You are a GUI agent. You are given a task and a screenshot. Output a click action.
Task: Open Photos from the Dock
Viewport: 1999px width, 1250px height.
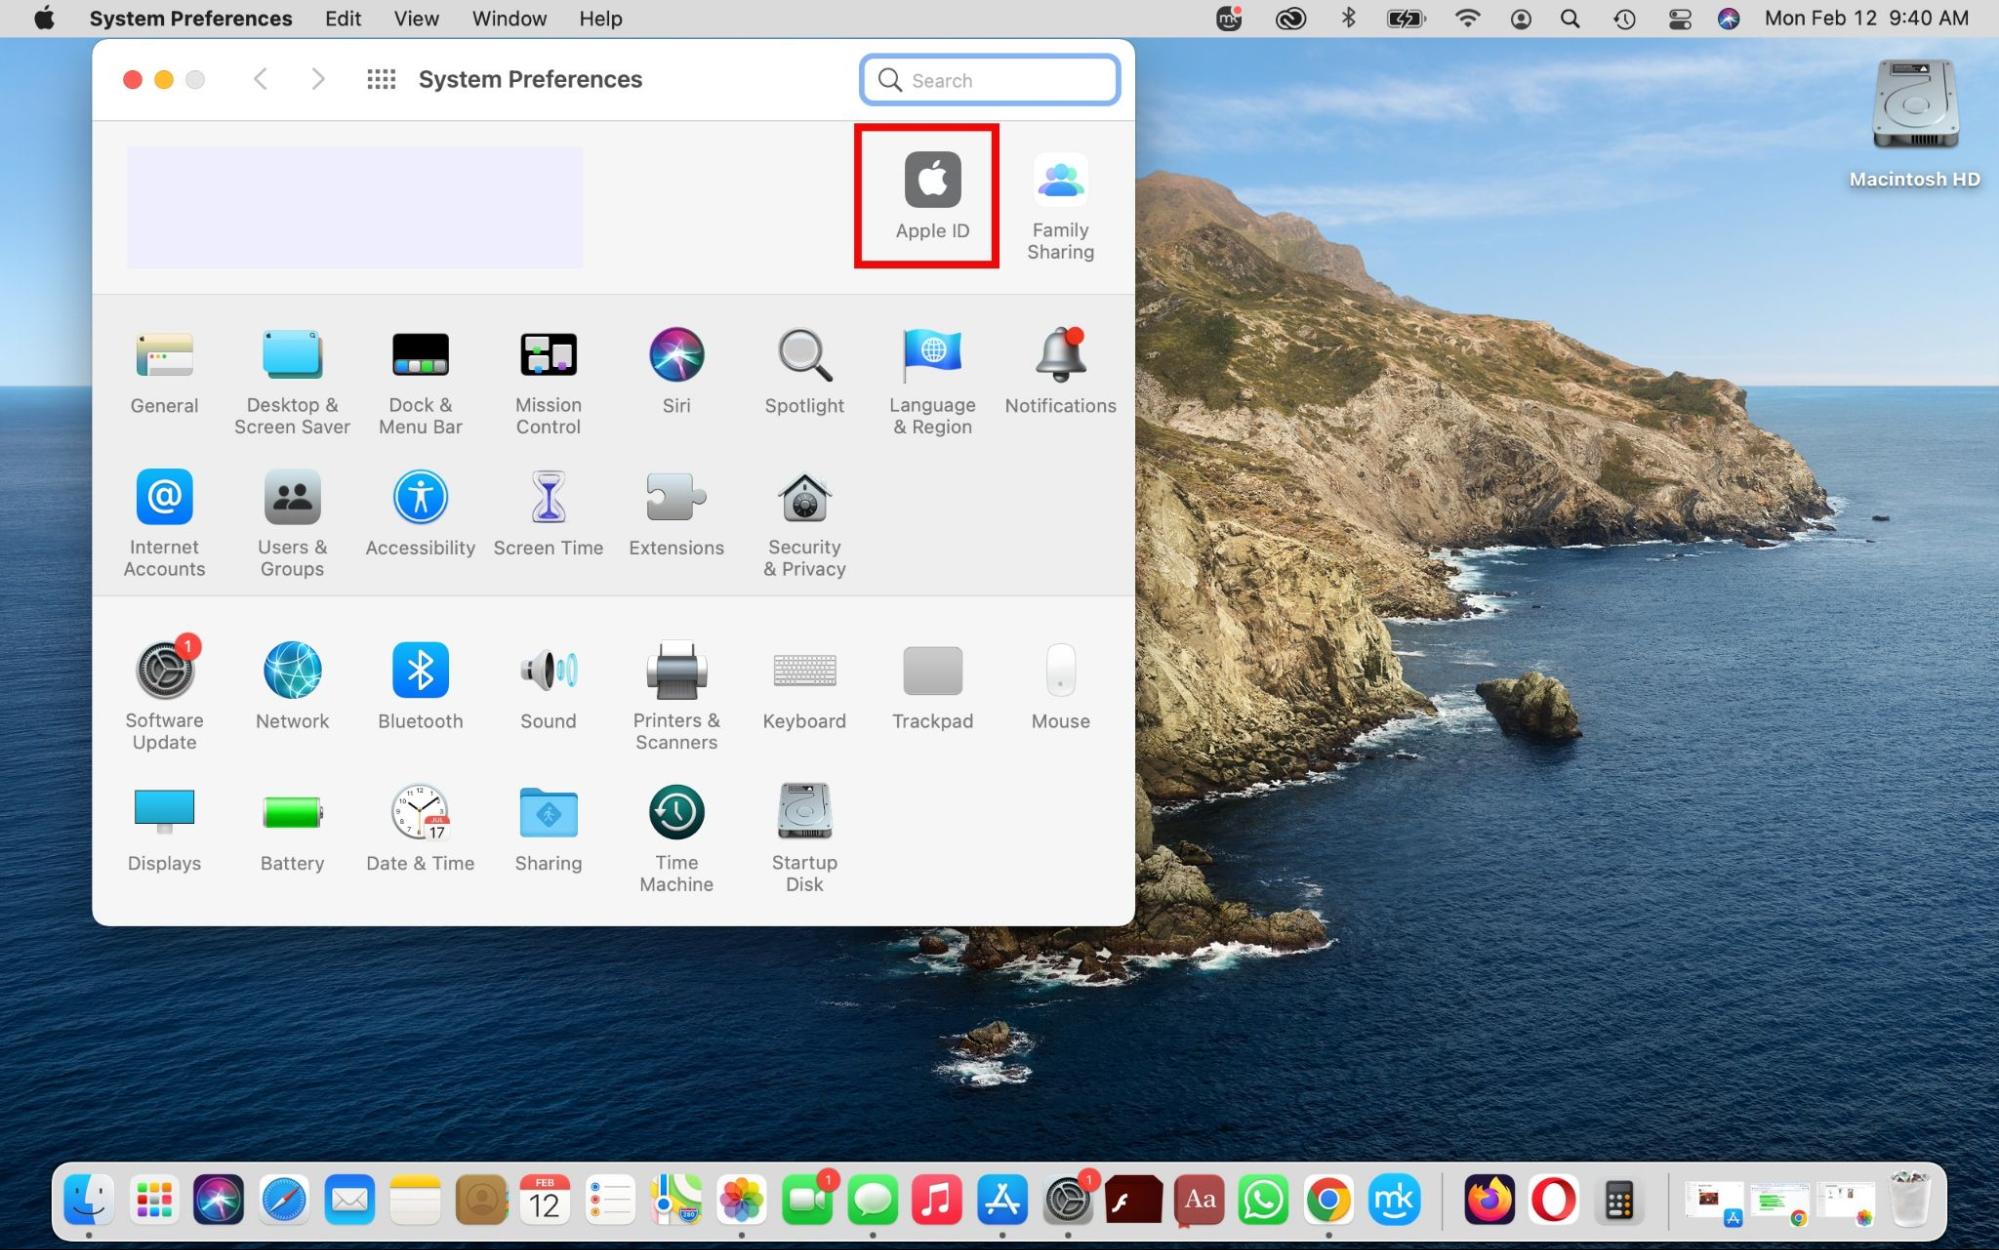(741, 1199)
